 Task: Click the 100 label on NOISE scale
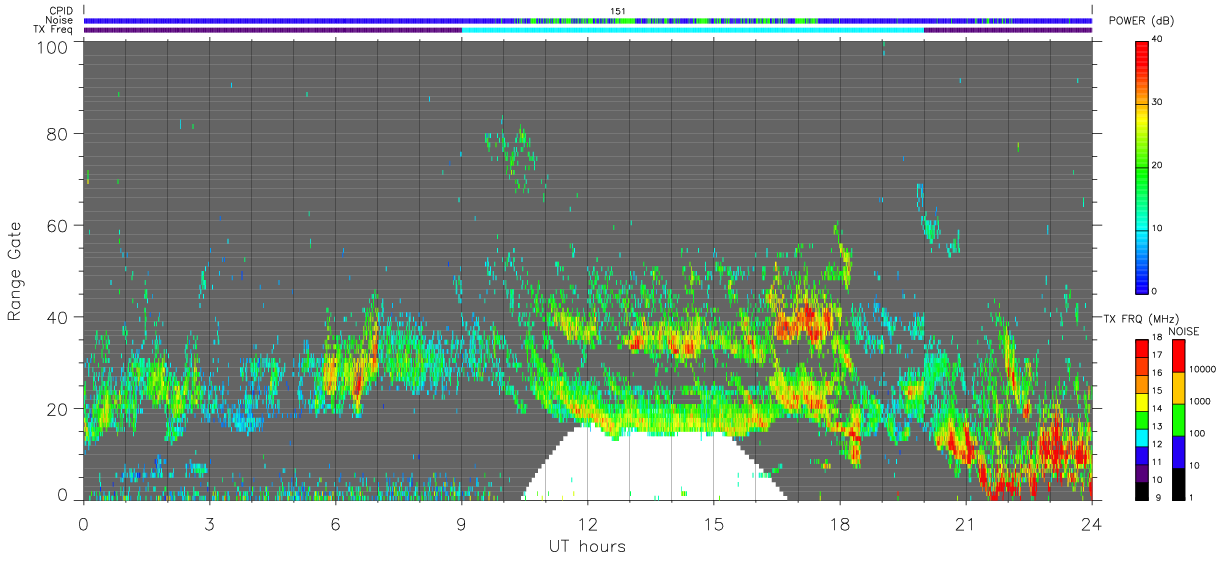(1196, 434)
